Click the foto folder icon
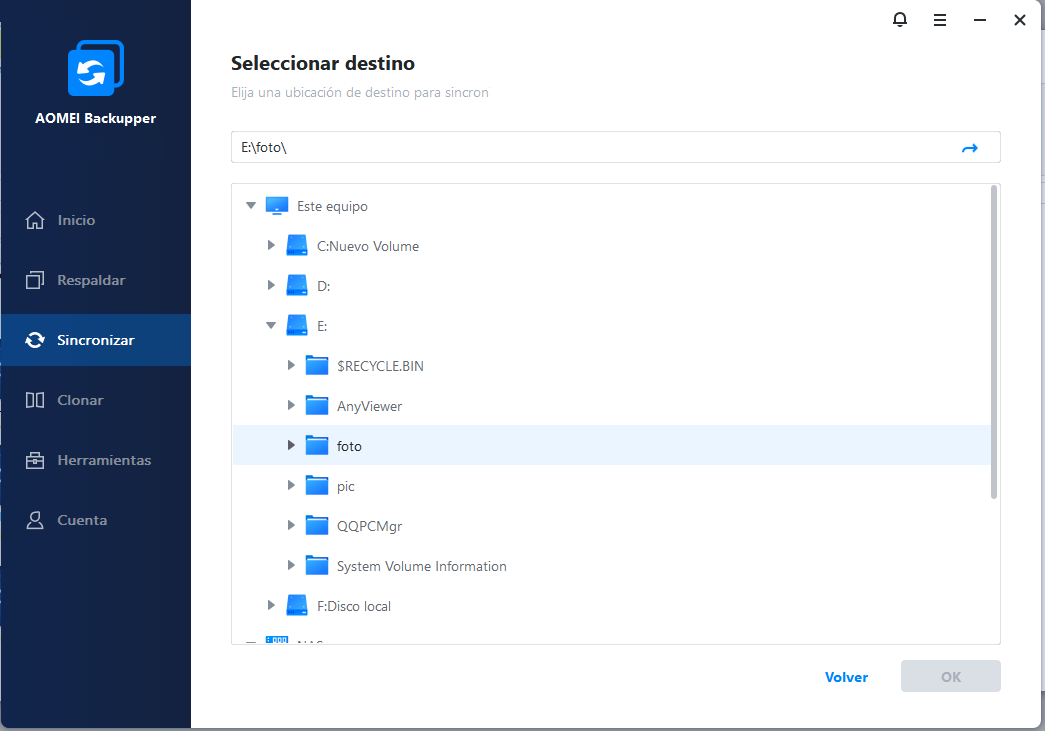1045x731 pixels. (317, 446)
